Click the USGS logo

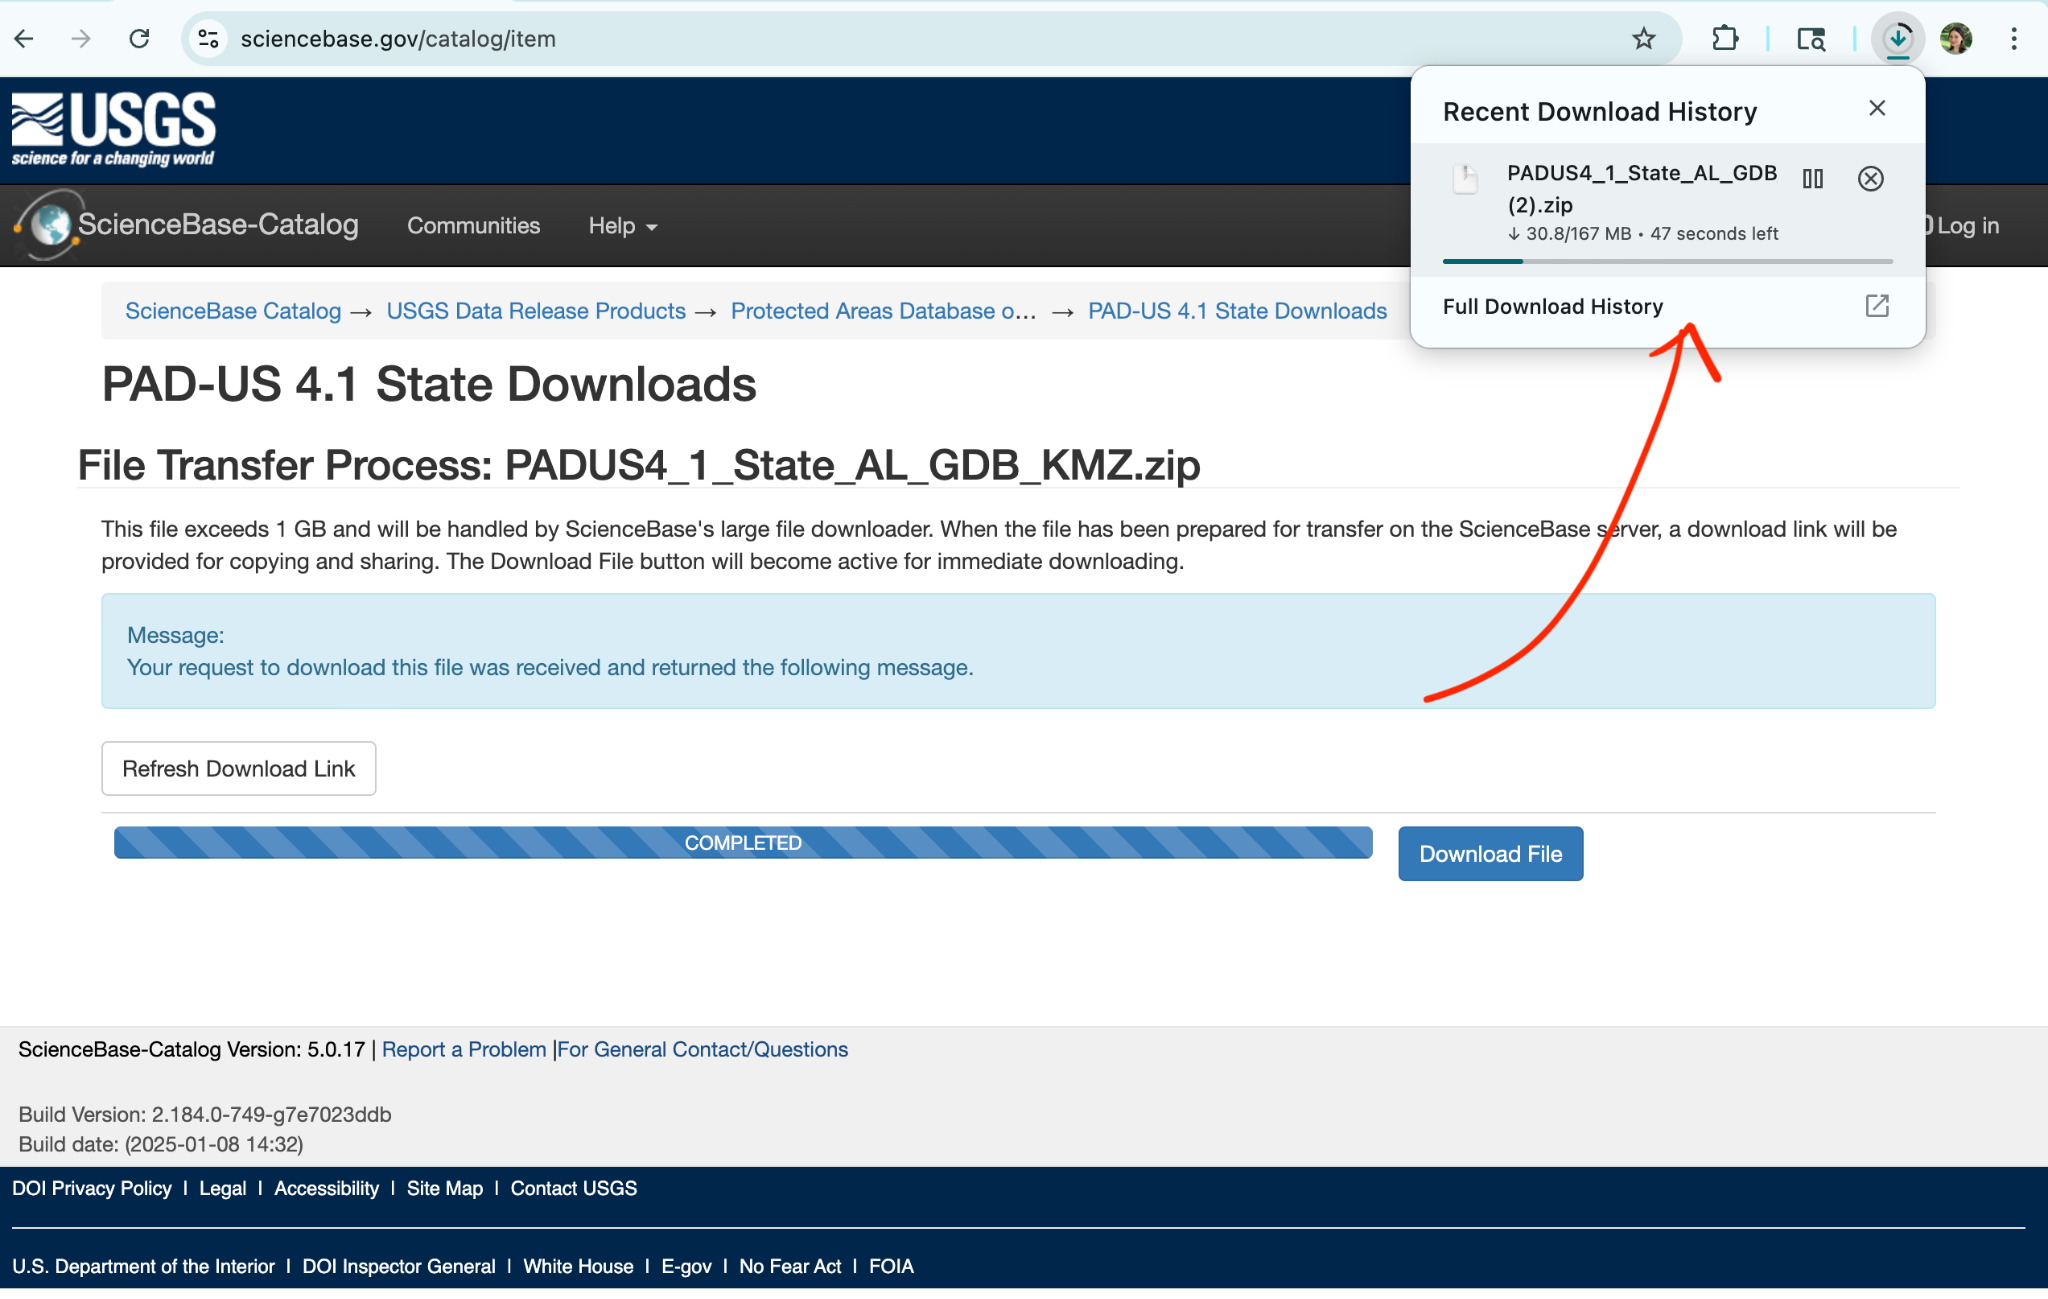113,130
